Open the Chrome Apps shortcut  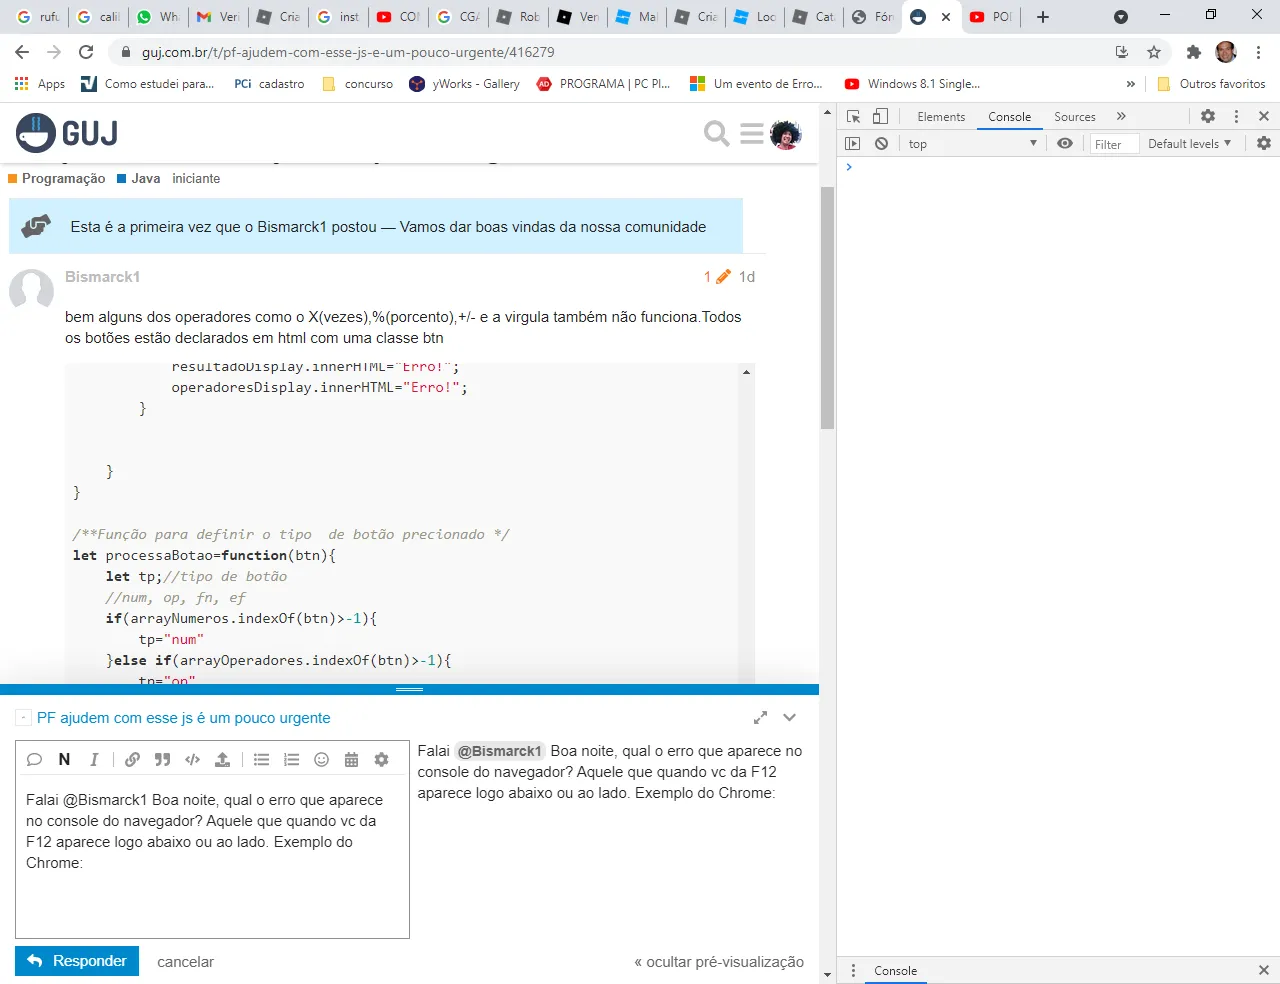(40, 84)
